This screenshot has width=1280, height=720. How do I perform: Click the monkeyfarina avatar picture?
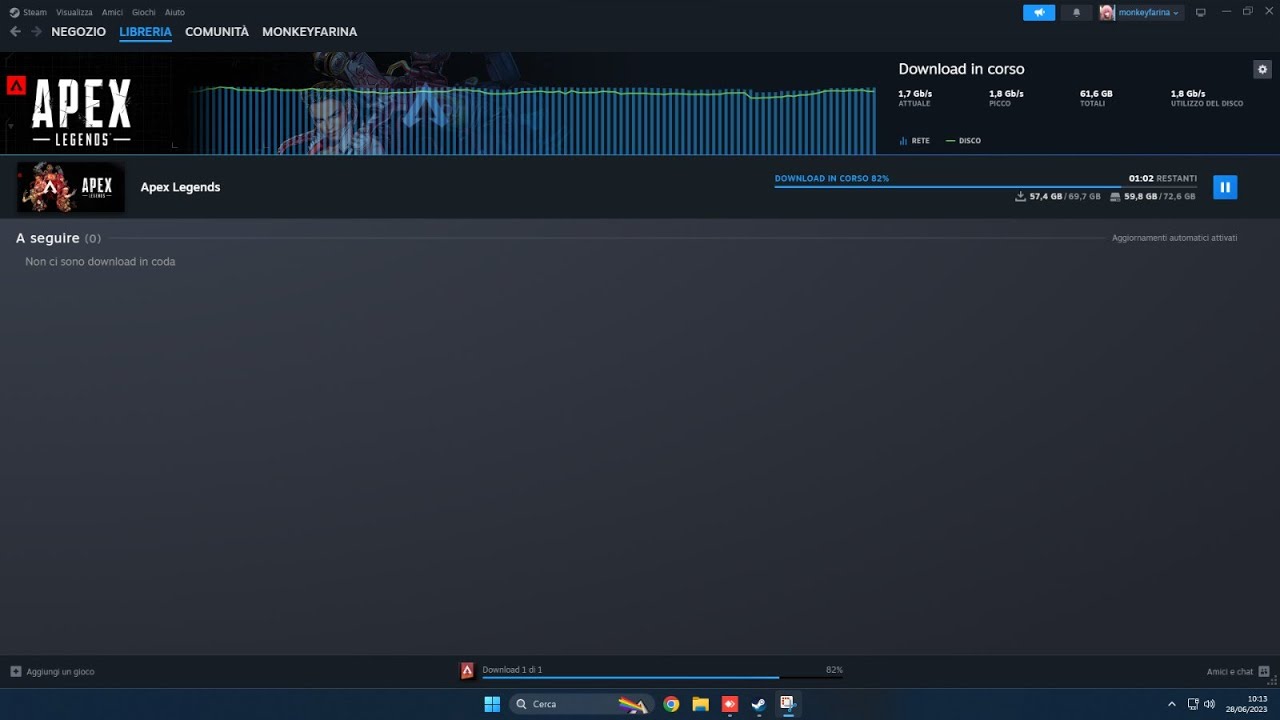[x=1107, y=12]
